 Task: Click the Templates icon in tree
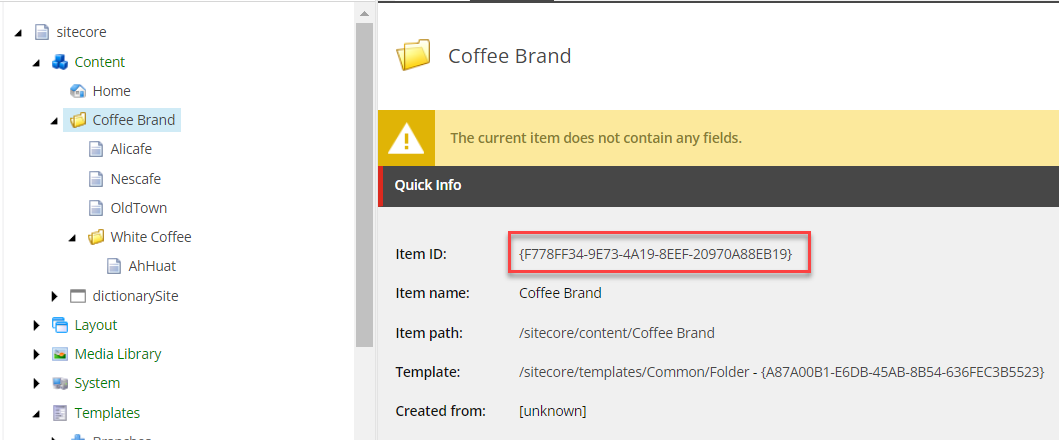click(60, 413)
